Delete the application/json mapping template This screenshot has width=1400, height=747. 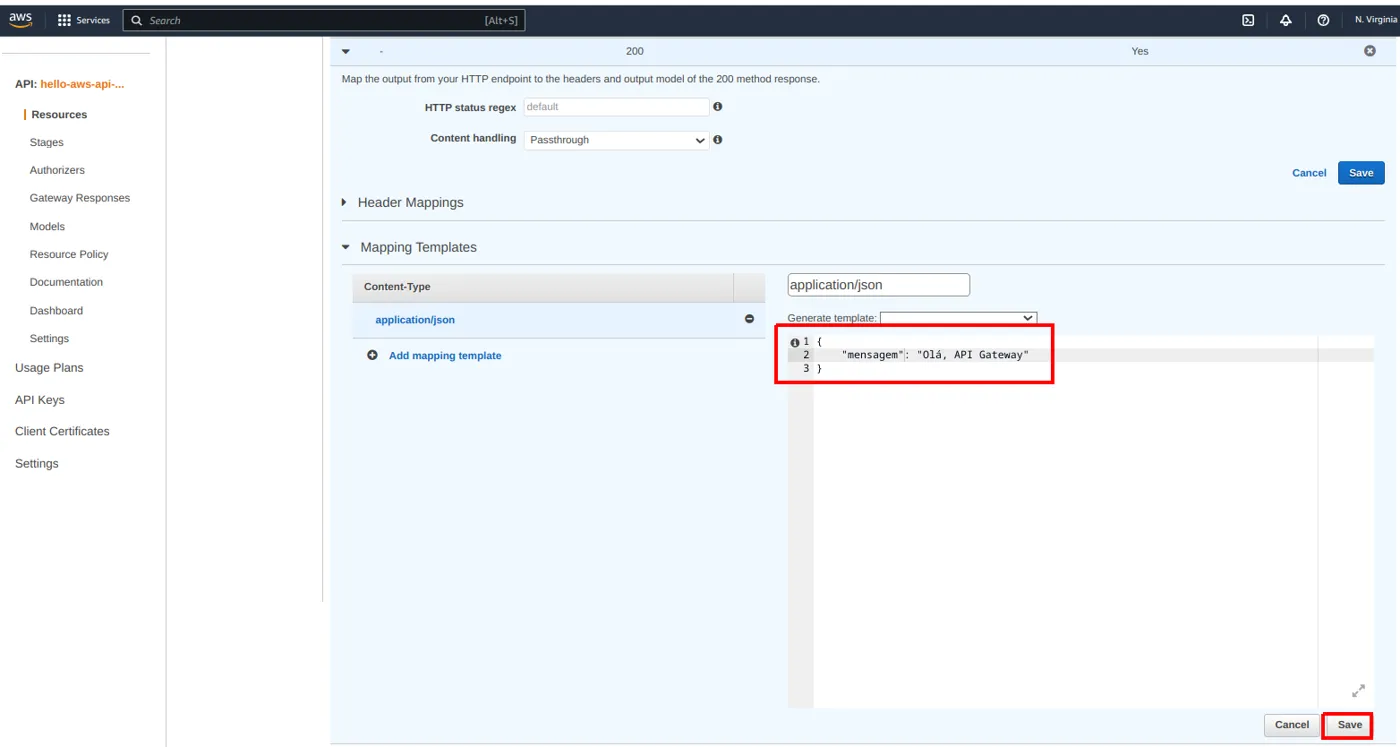pyautogui.click(x=749, y=319)
